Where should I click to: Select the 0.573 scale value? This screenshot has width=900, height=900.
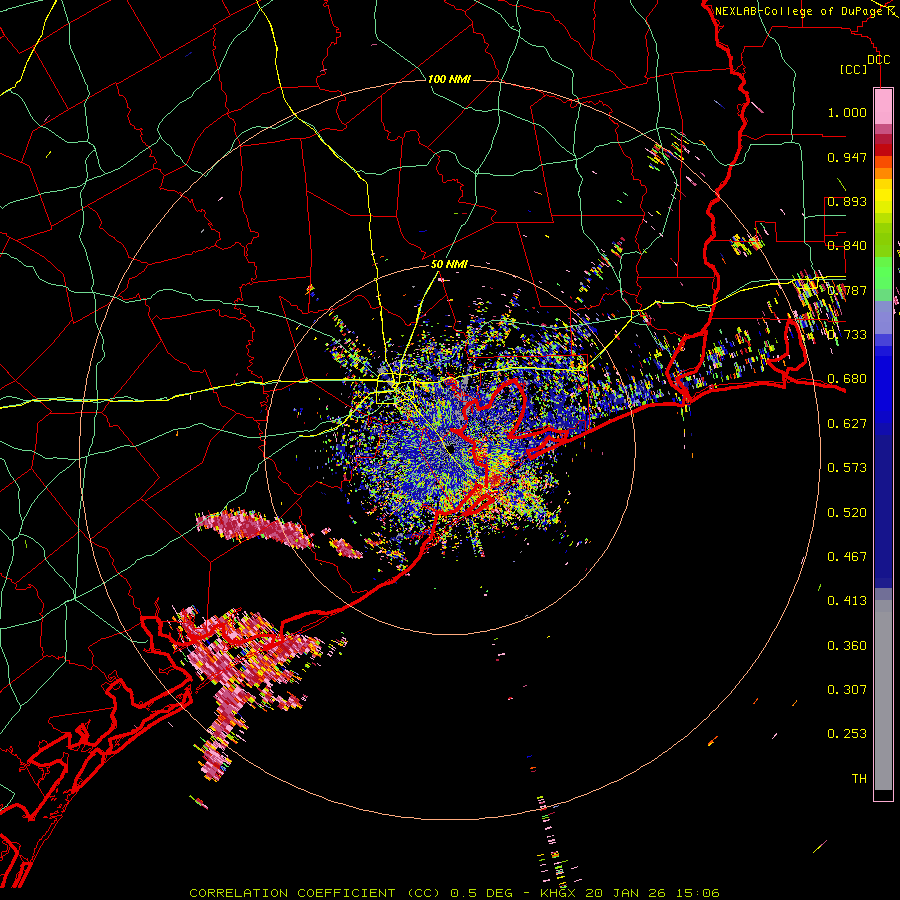[x=847, y=468]
